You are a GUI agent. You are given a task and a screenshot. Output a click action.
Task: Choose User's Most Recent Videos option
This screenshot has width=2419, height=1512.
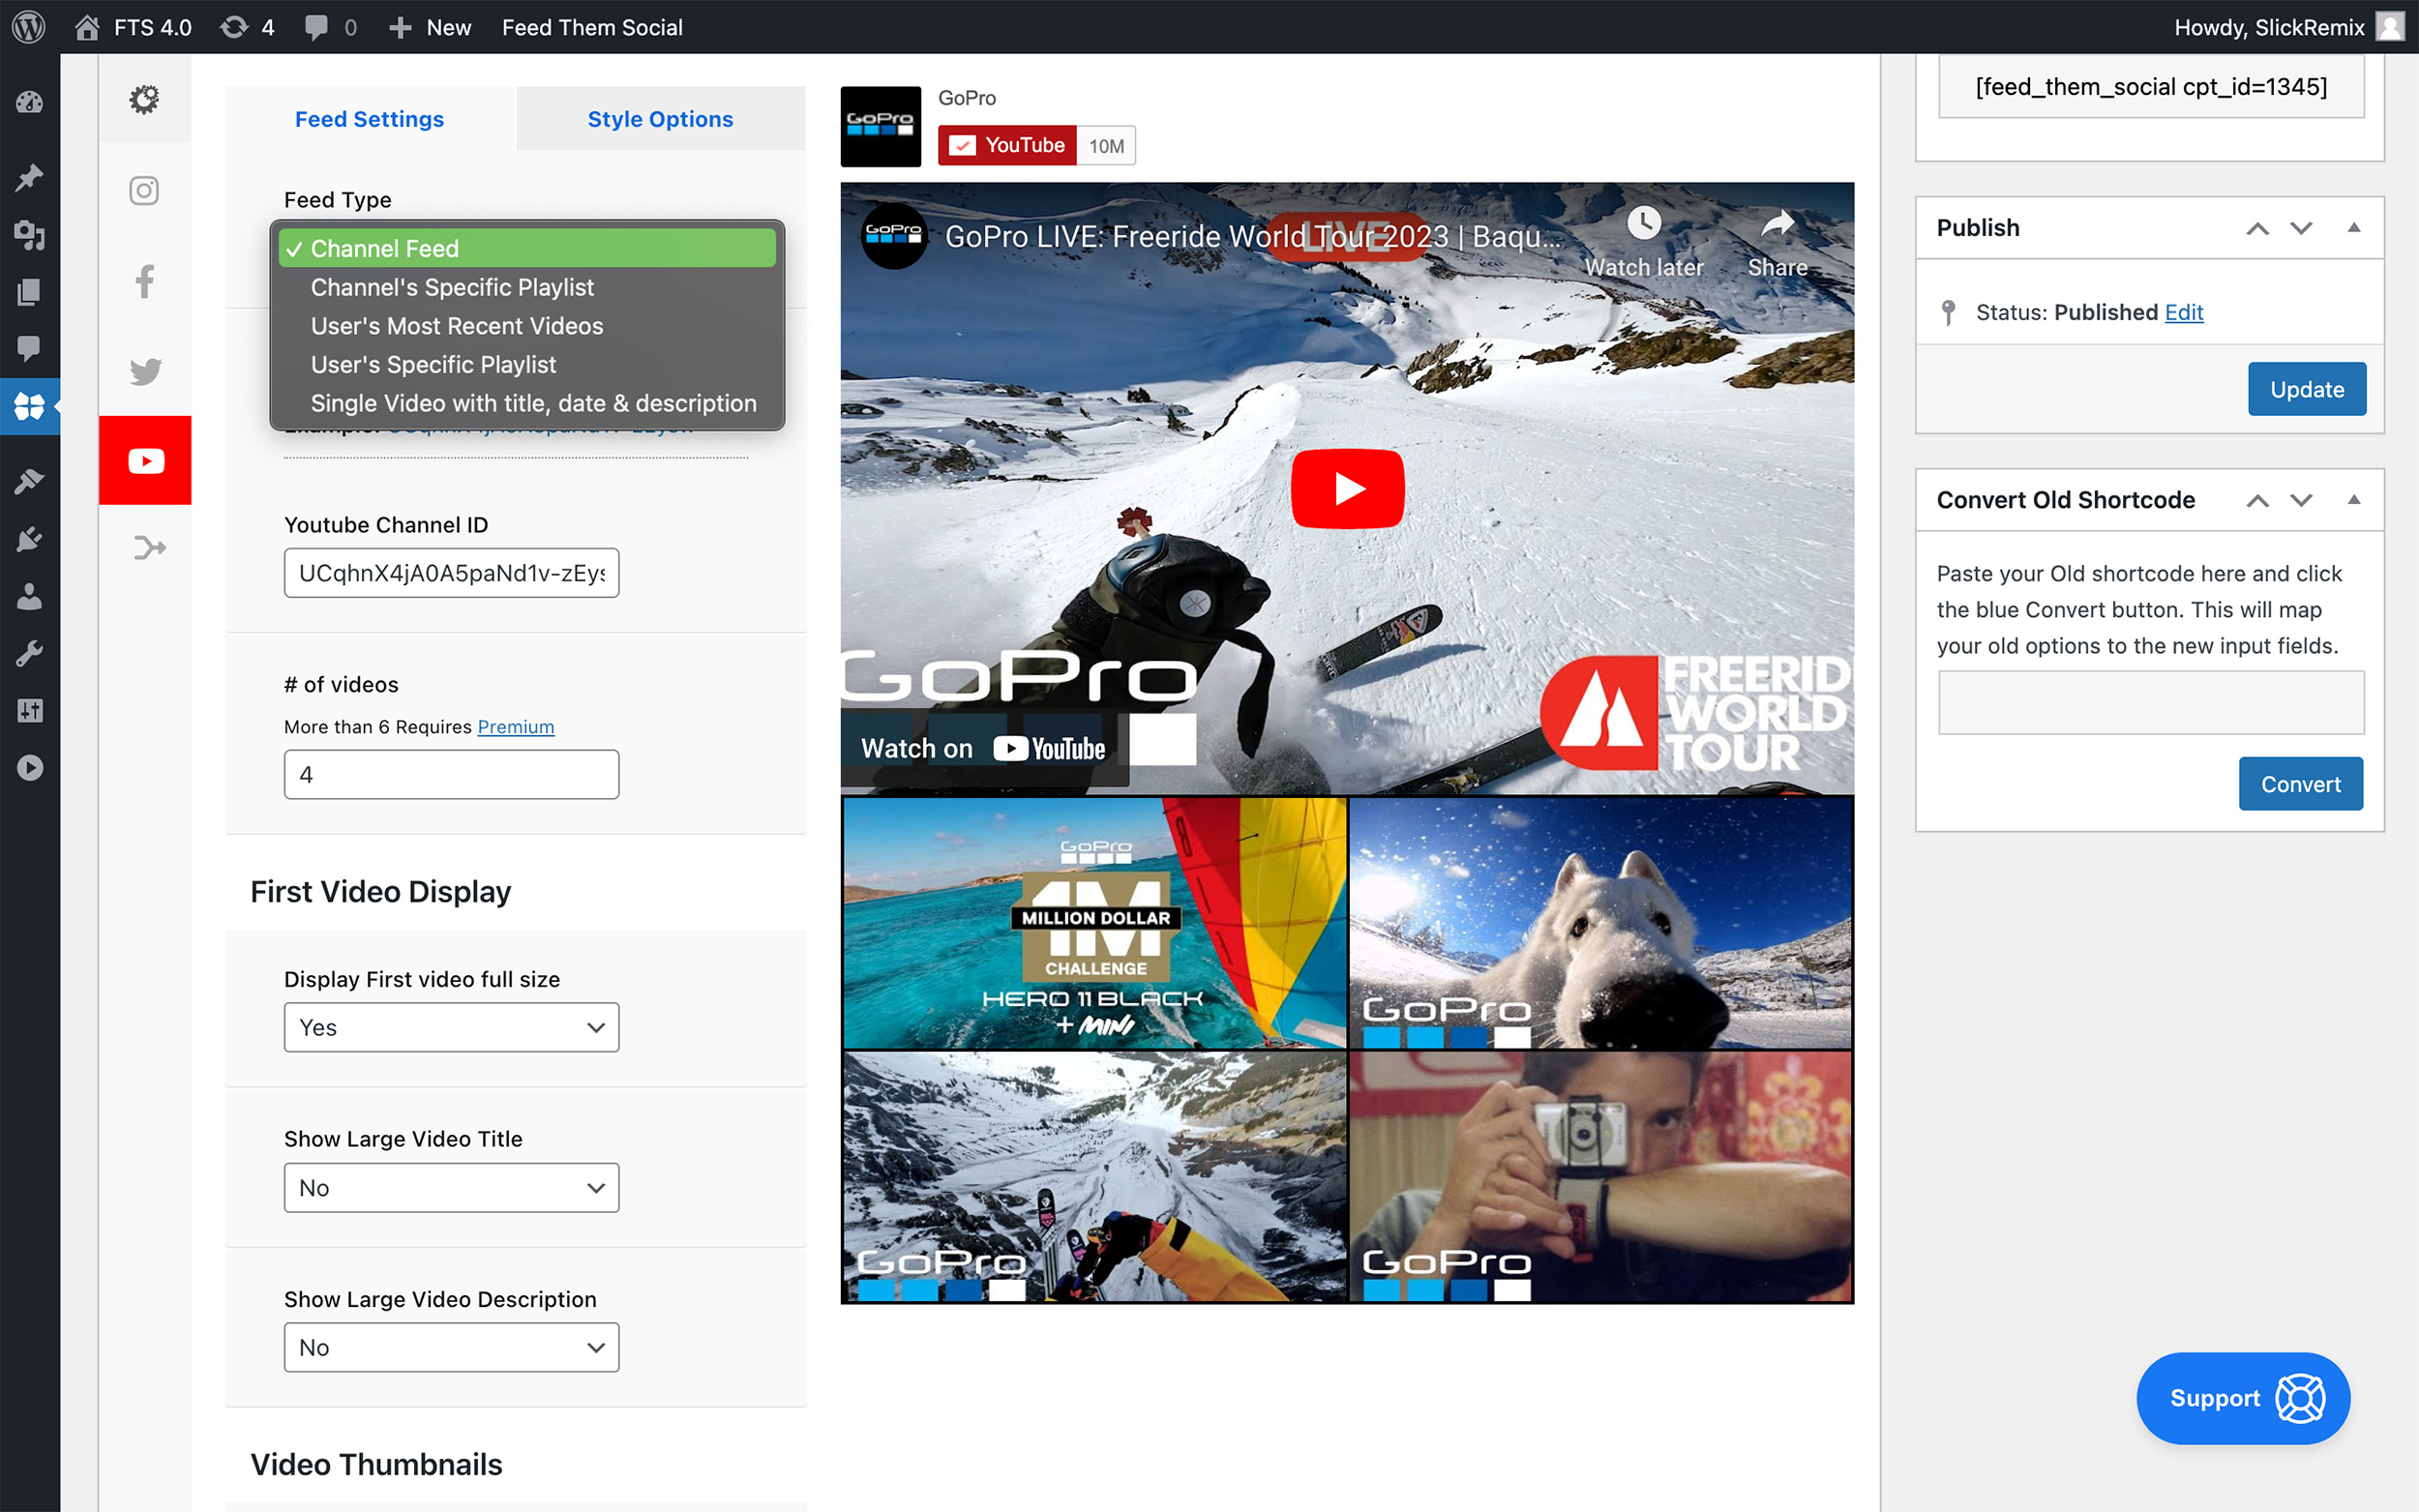coord(527,326)
